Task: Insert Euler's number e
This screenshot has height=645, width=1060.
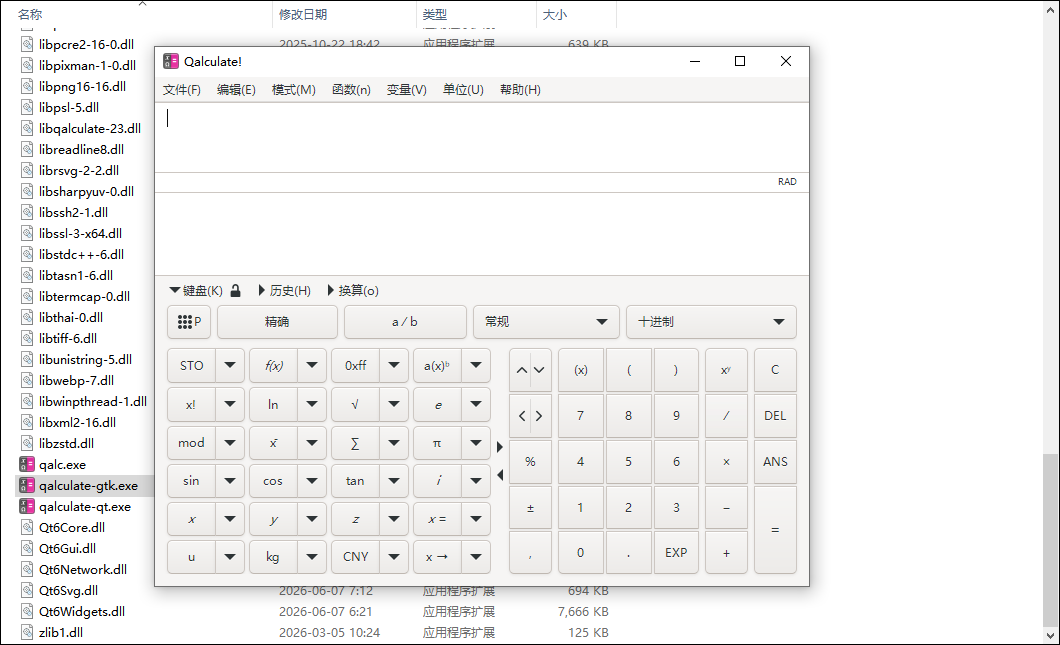Action: coord(437,404)
